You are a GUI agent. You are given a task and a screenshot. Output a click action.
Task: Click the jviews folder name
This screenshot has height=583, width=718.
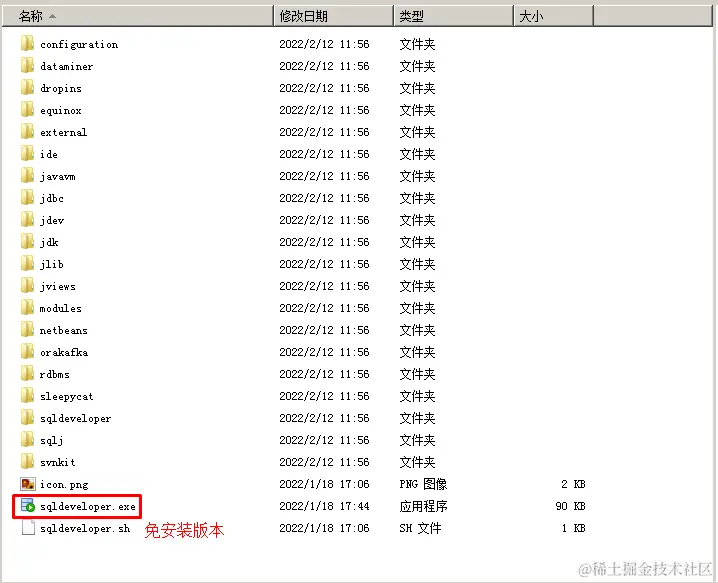58,286
